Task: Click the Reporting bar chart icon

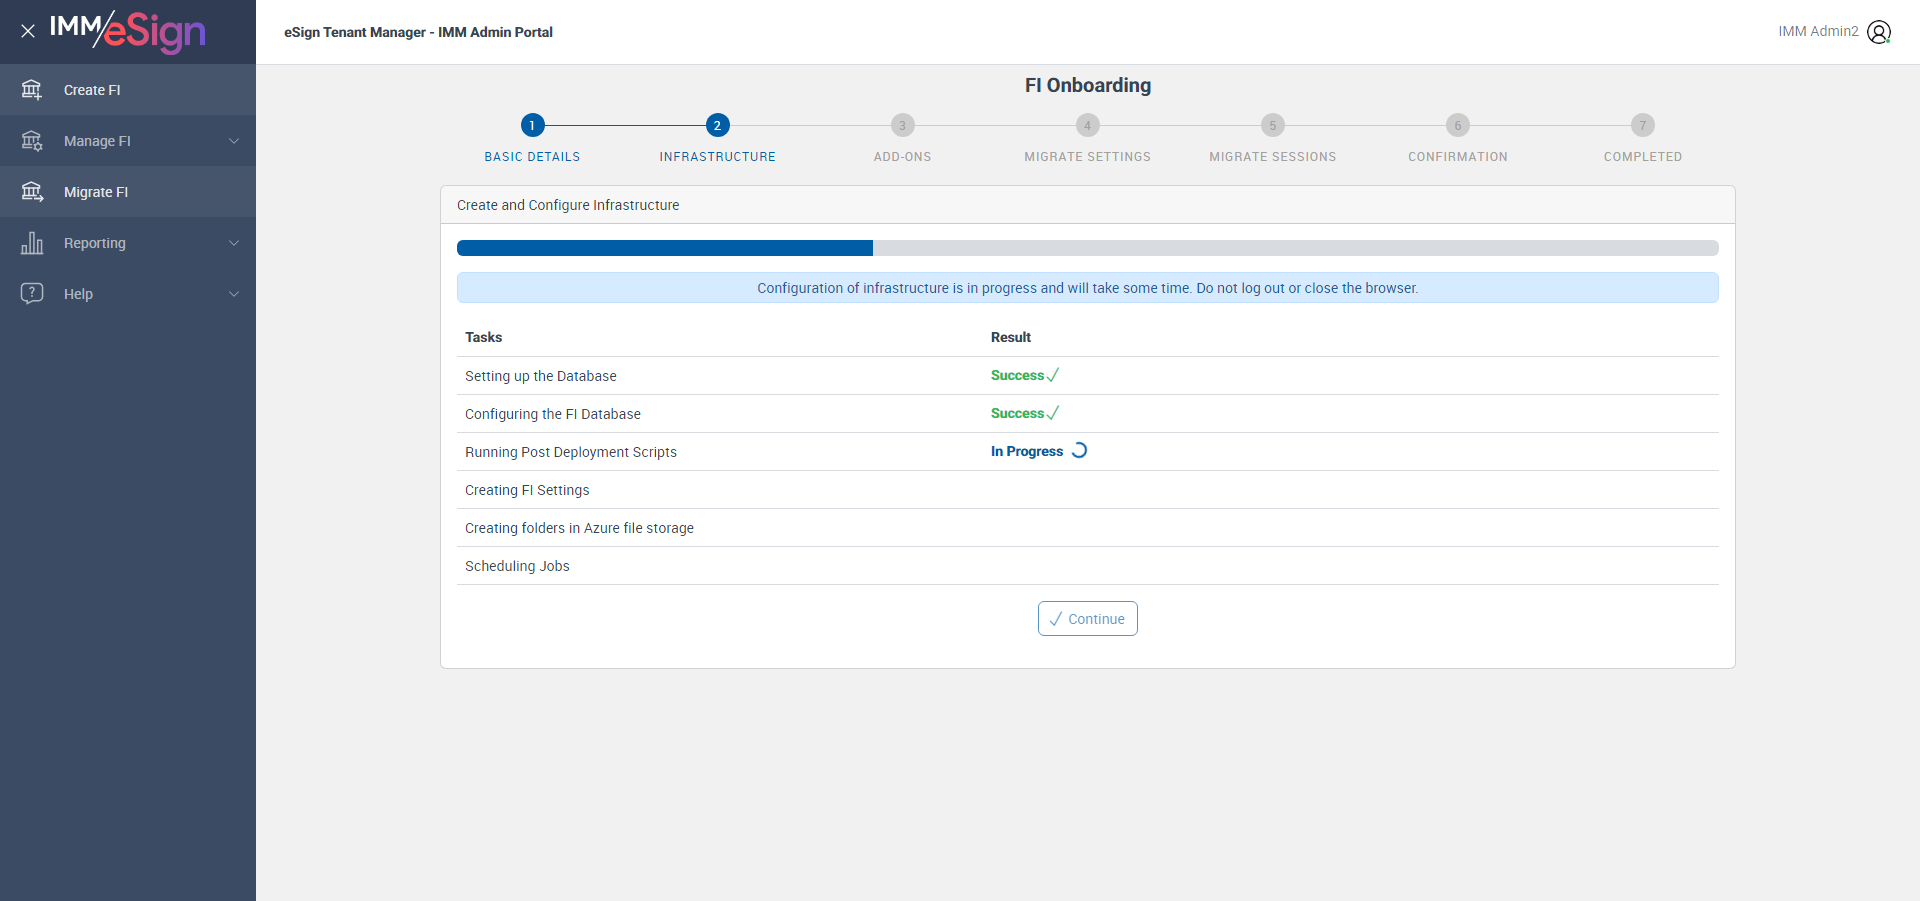Action: click(x=32, y=243)
